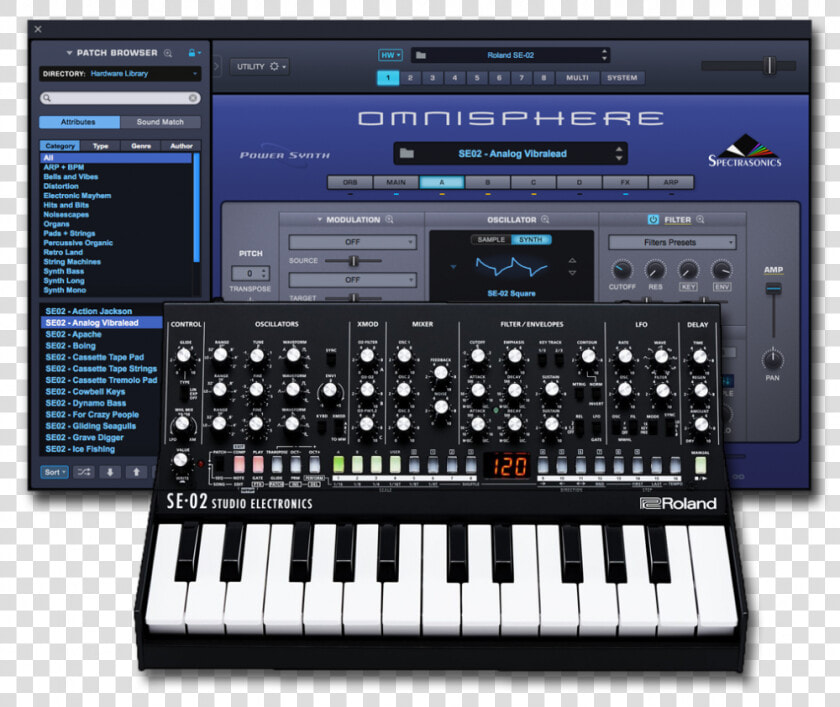Select layer B tab
Screen dimensions: 840x707
pyautogui.click(x=488, y=182)
